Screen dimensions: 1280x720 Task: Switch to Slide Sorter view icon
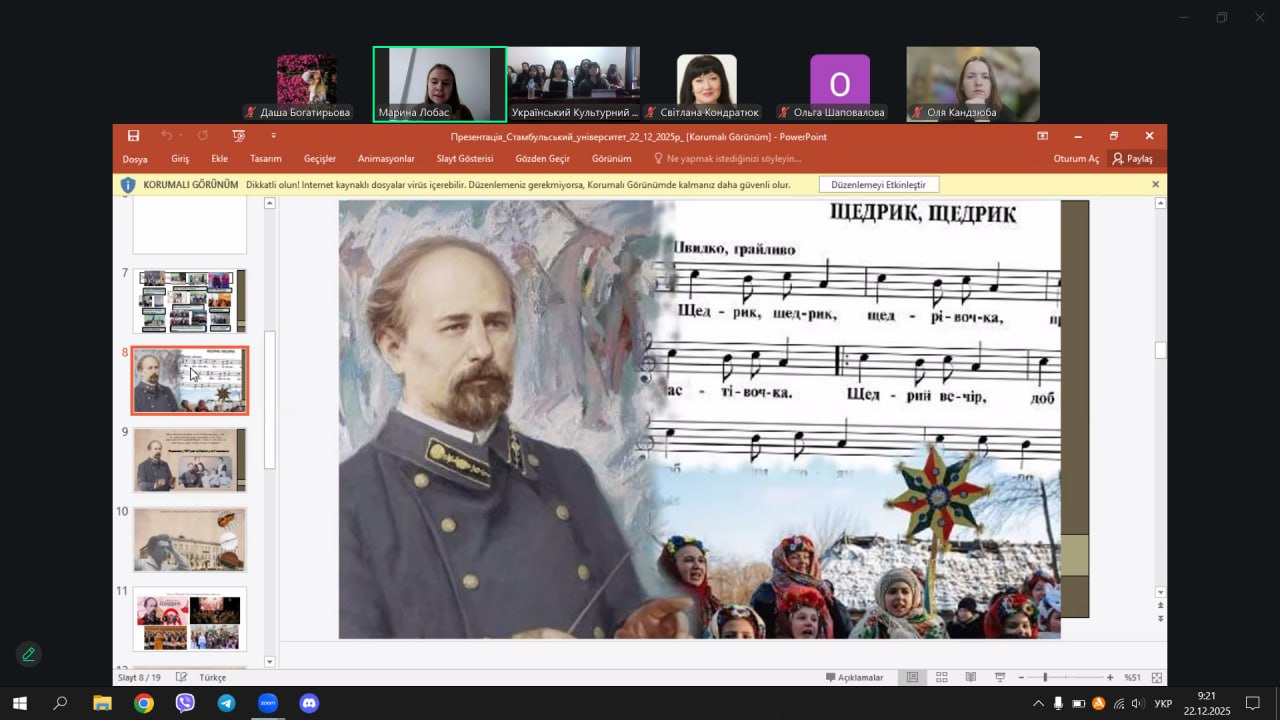pos(941,677)
